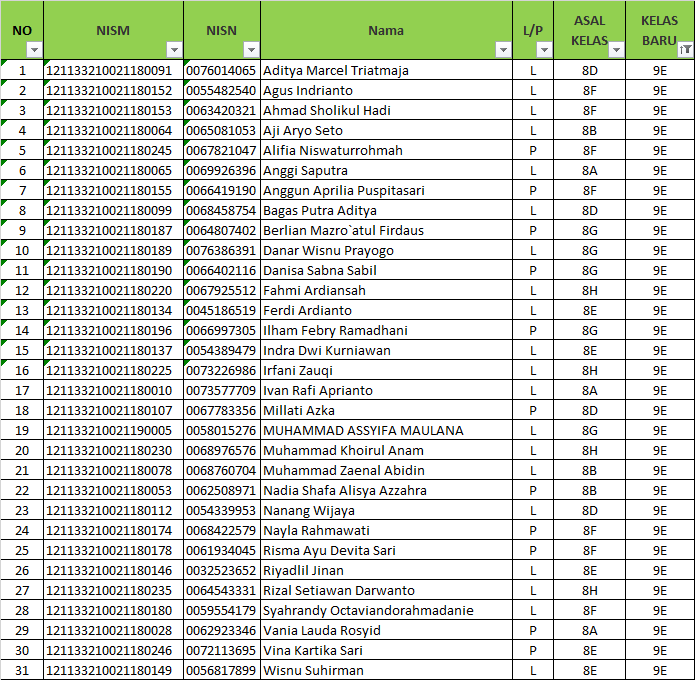Select the name cell Risma Ayu Devita Sari
Image resolution: width=695 pixels, height=680 pixels.
point(387,550)
